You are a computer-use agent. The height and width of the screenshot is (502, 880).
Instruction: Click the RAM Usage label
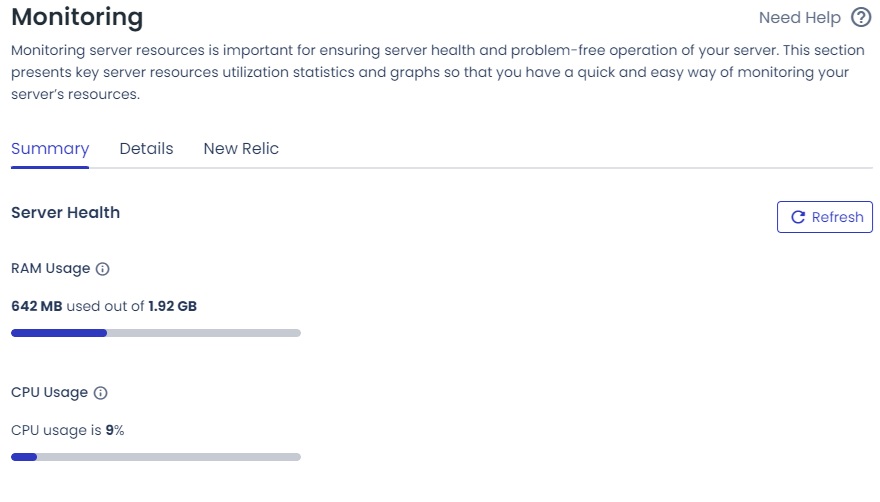(51, 269)
